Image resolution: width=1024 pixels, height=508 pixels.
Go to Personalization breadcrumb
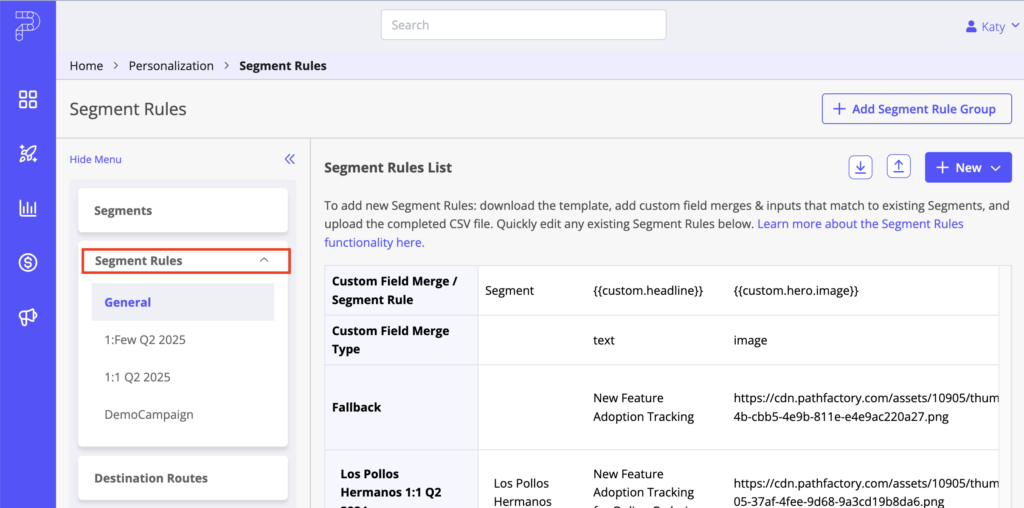pos(171,66)
